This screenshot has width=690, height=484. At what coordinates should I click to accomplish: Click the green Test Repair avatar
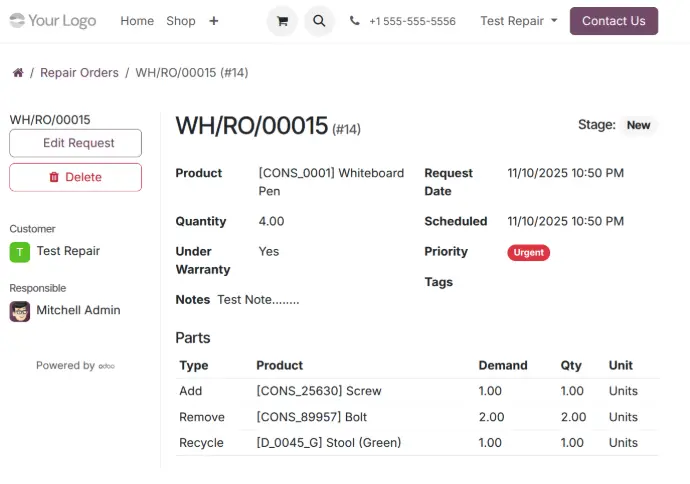click(20, 252)
